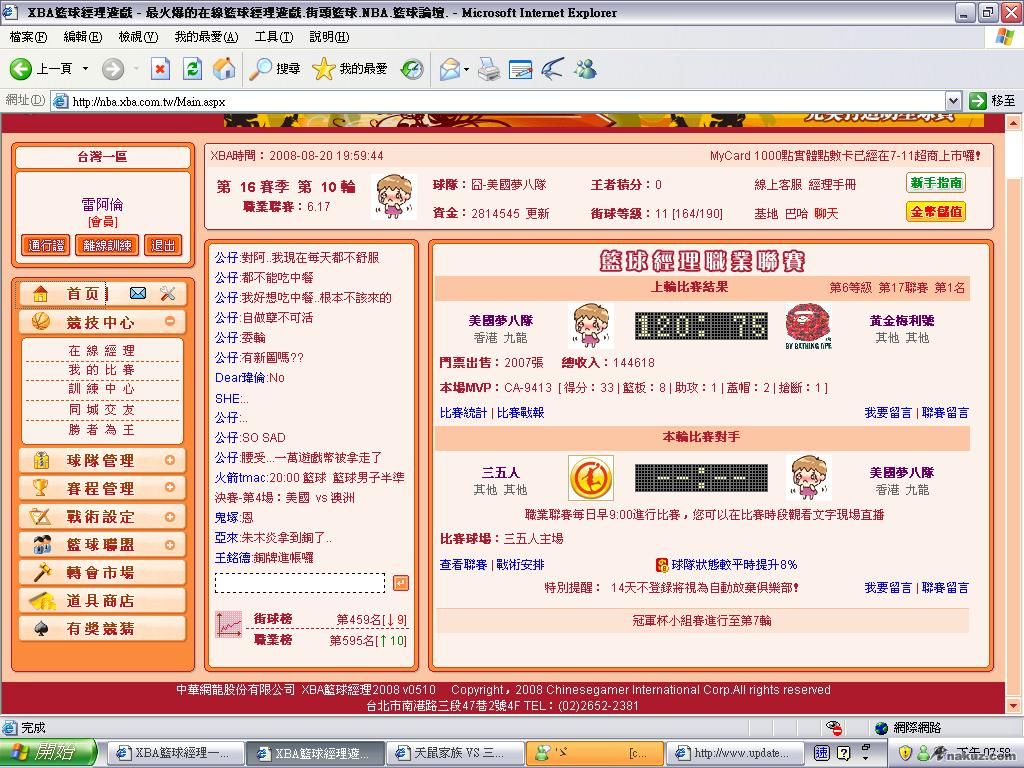
Task: Open the 經理手冊 link
Action: click(832, 185)
